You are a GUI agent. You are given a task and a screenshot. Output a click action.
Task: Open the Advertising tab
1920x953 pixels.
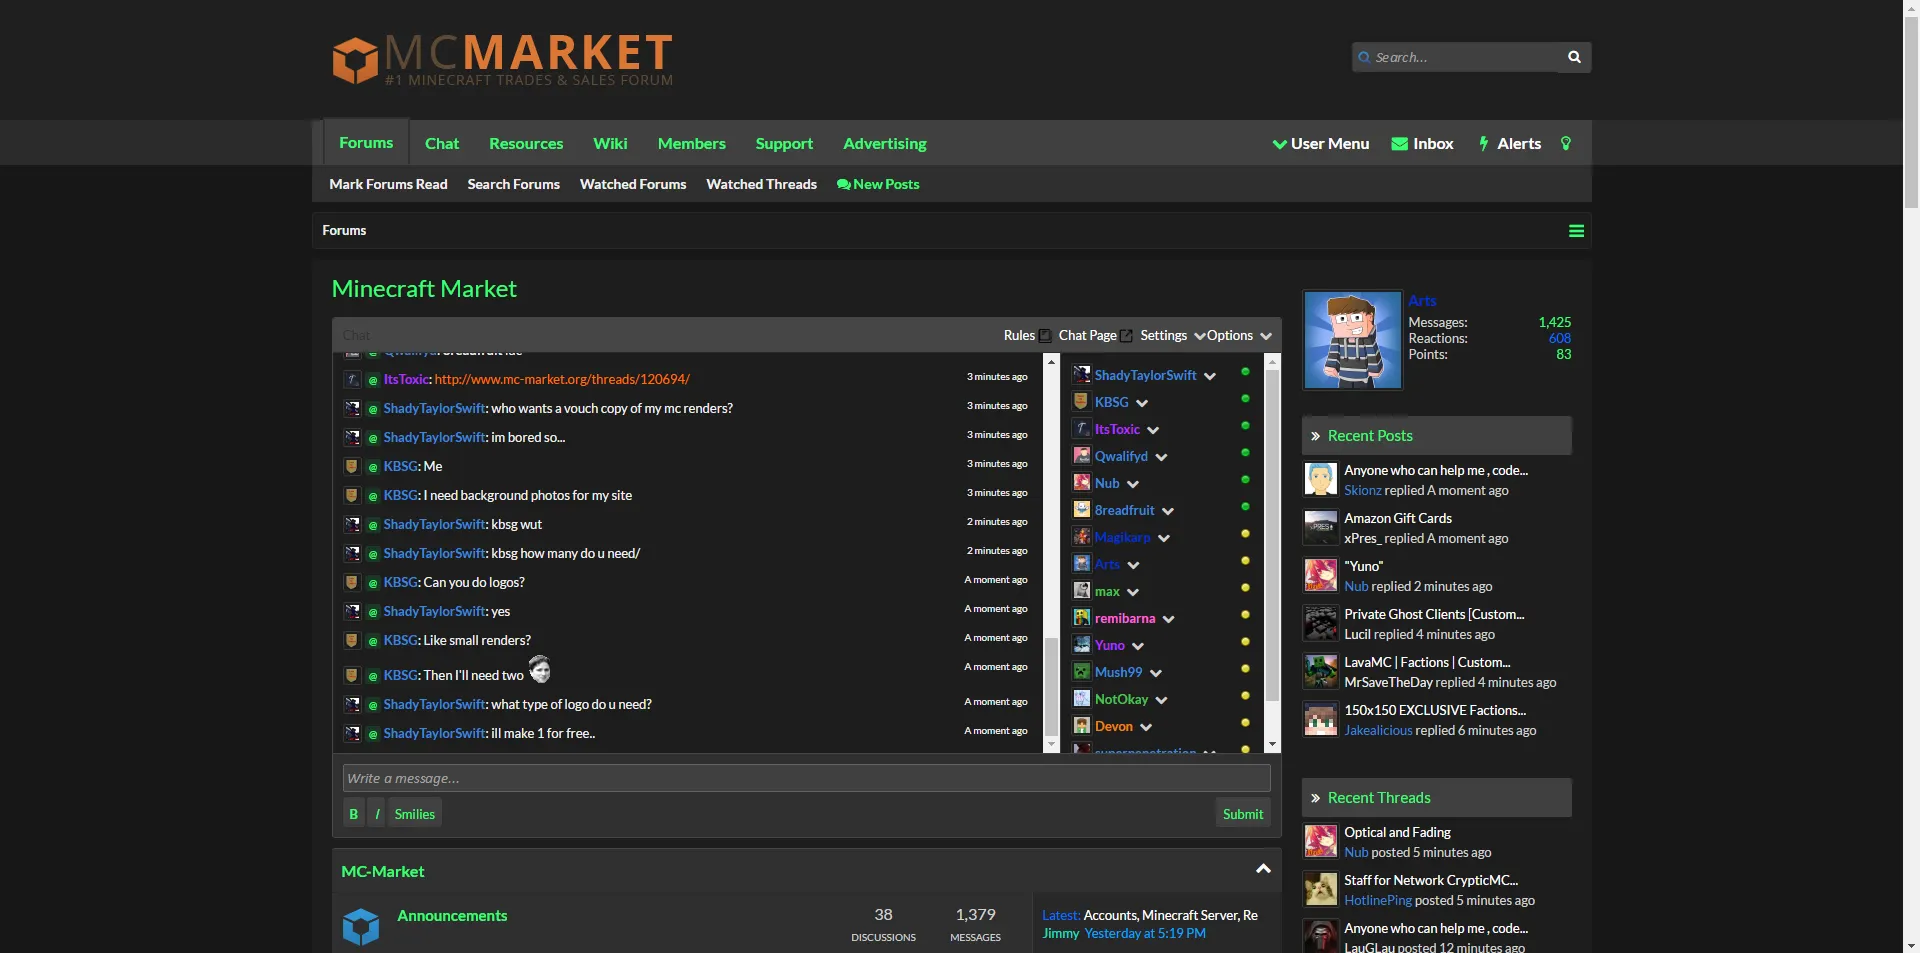point(885,144)
